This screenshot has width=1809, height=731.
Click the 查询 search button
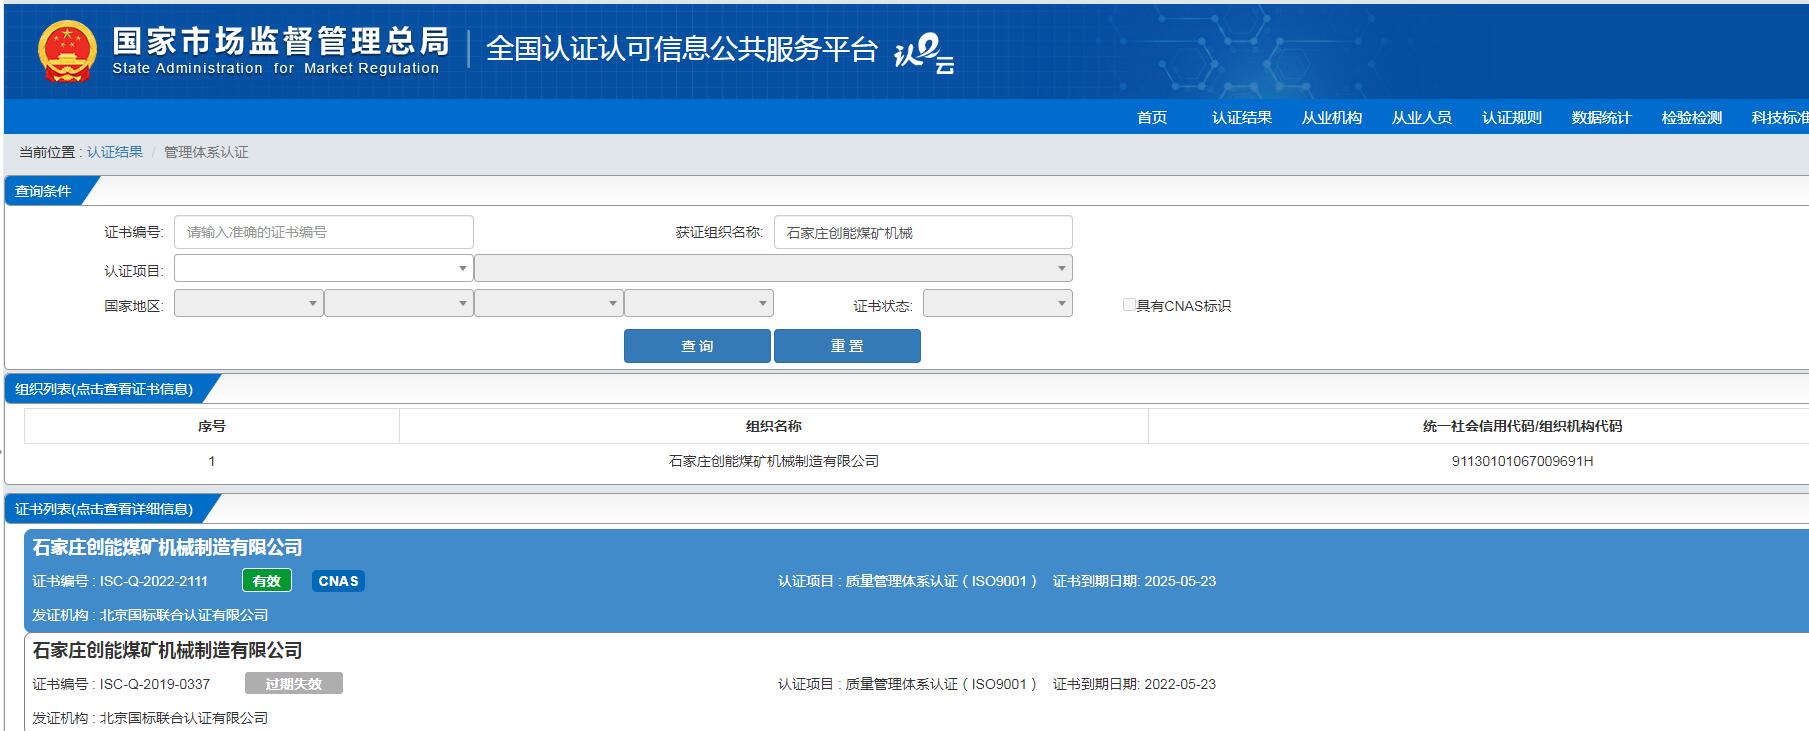(x=697, y=346)
